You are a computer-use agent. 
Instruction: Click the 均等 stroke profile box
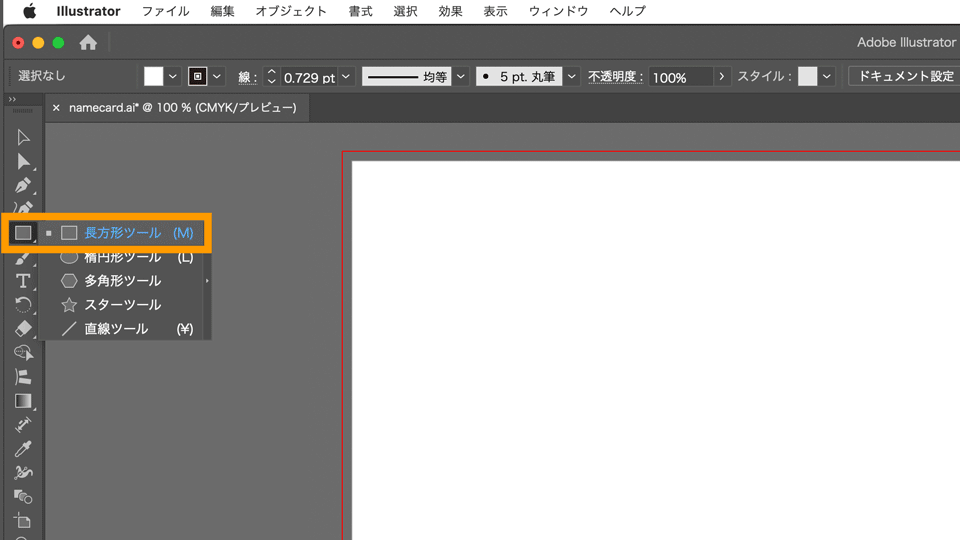407,77
